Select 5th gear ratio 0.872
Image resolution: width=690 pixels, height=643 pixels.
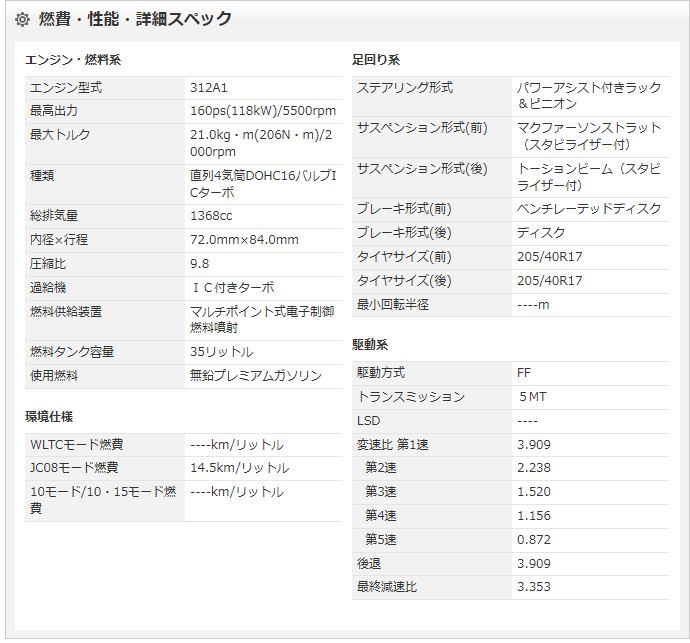point(534,540)
